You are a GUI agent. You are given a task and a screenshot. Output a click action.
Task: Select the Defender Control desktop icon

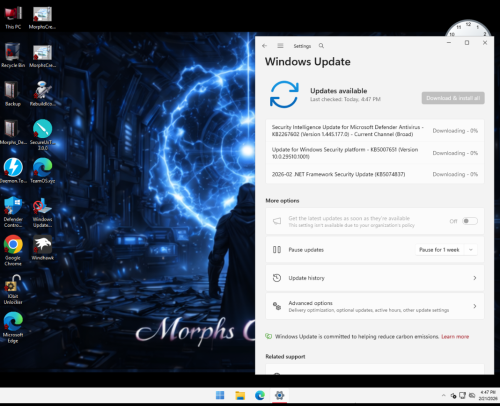pos(13,212)
